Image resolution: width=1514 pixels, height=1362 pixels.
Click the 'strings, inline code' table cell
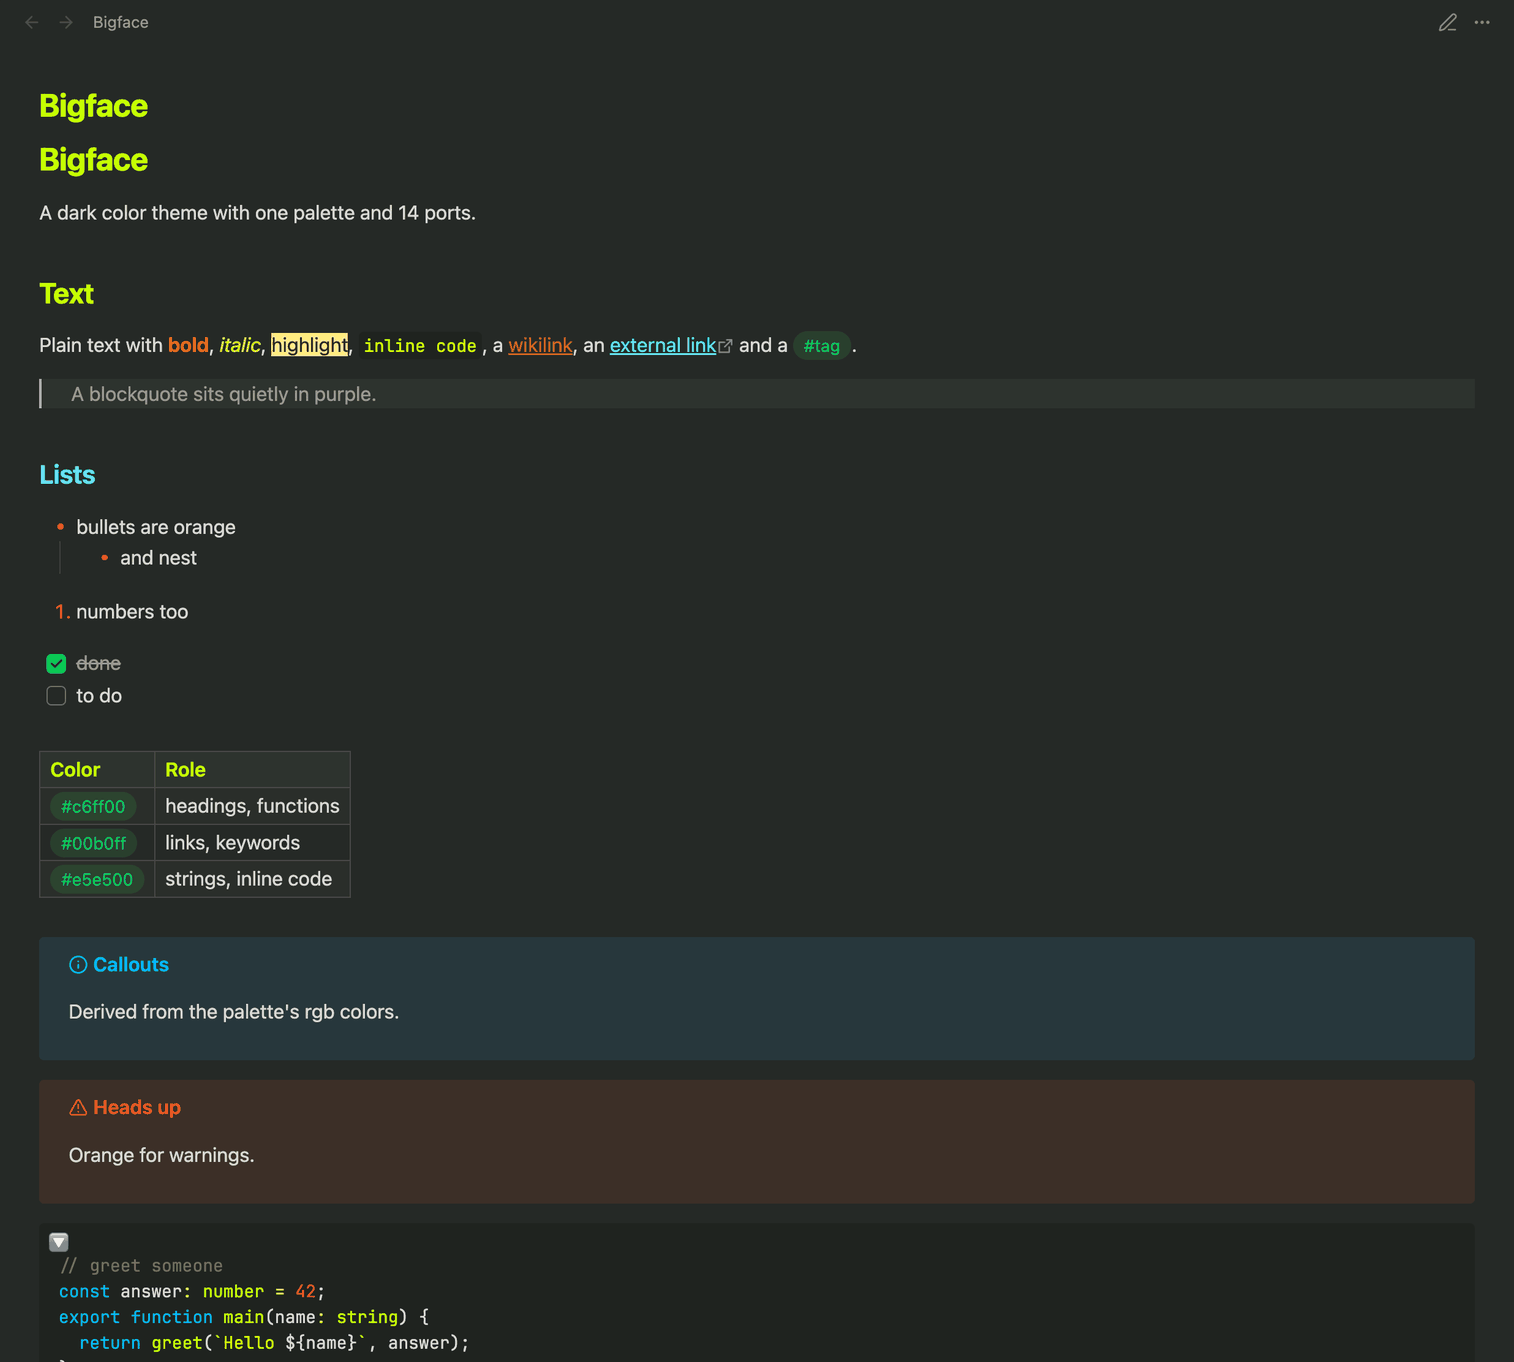coord(252,879)
